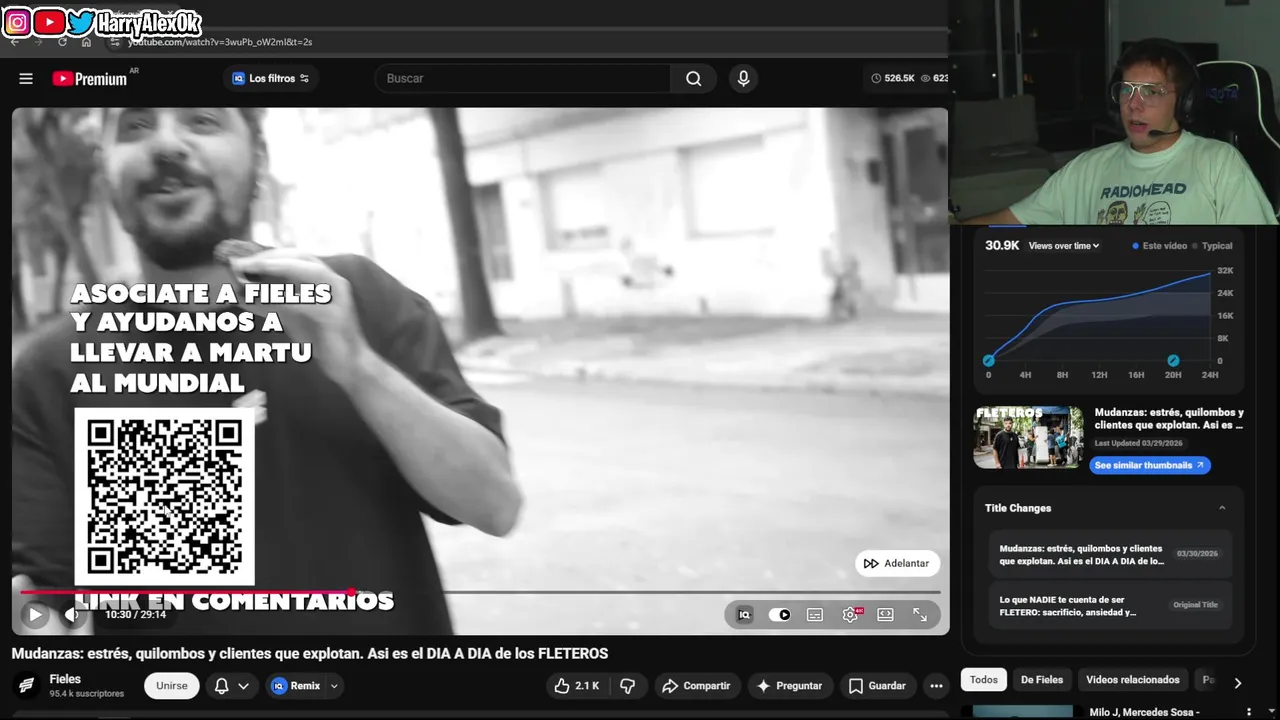Viewport: 1280px width, 720px height.
Task: Open the YouTube hamburger guide menu
Action: pos(26,78)
